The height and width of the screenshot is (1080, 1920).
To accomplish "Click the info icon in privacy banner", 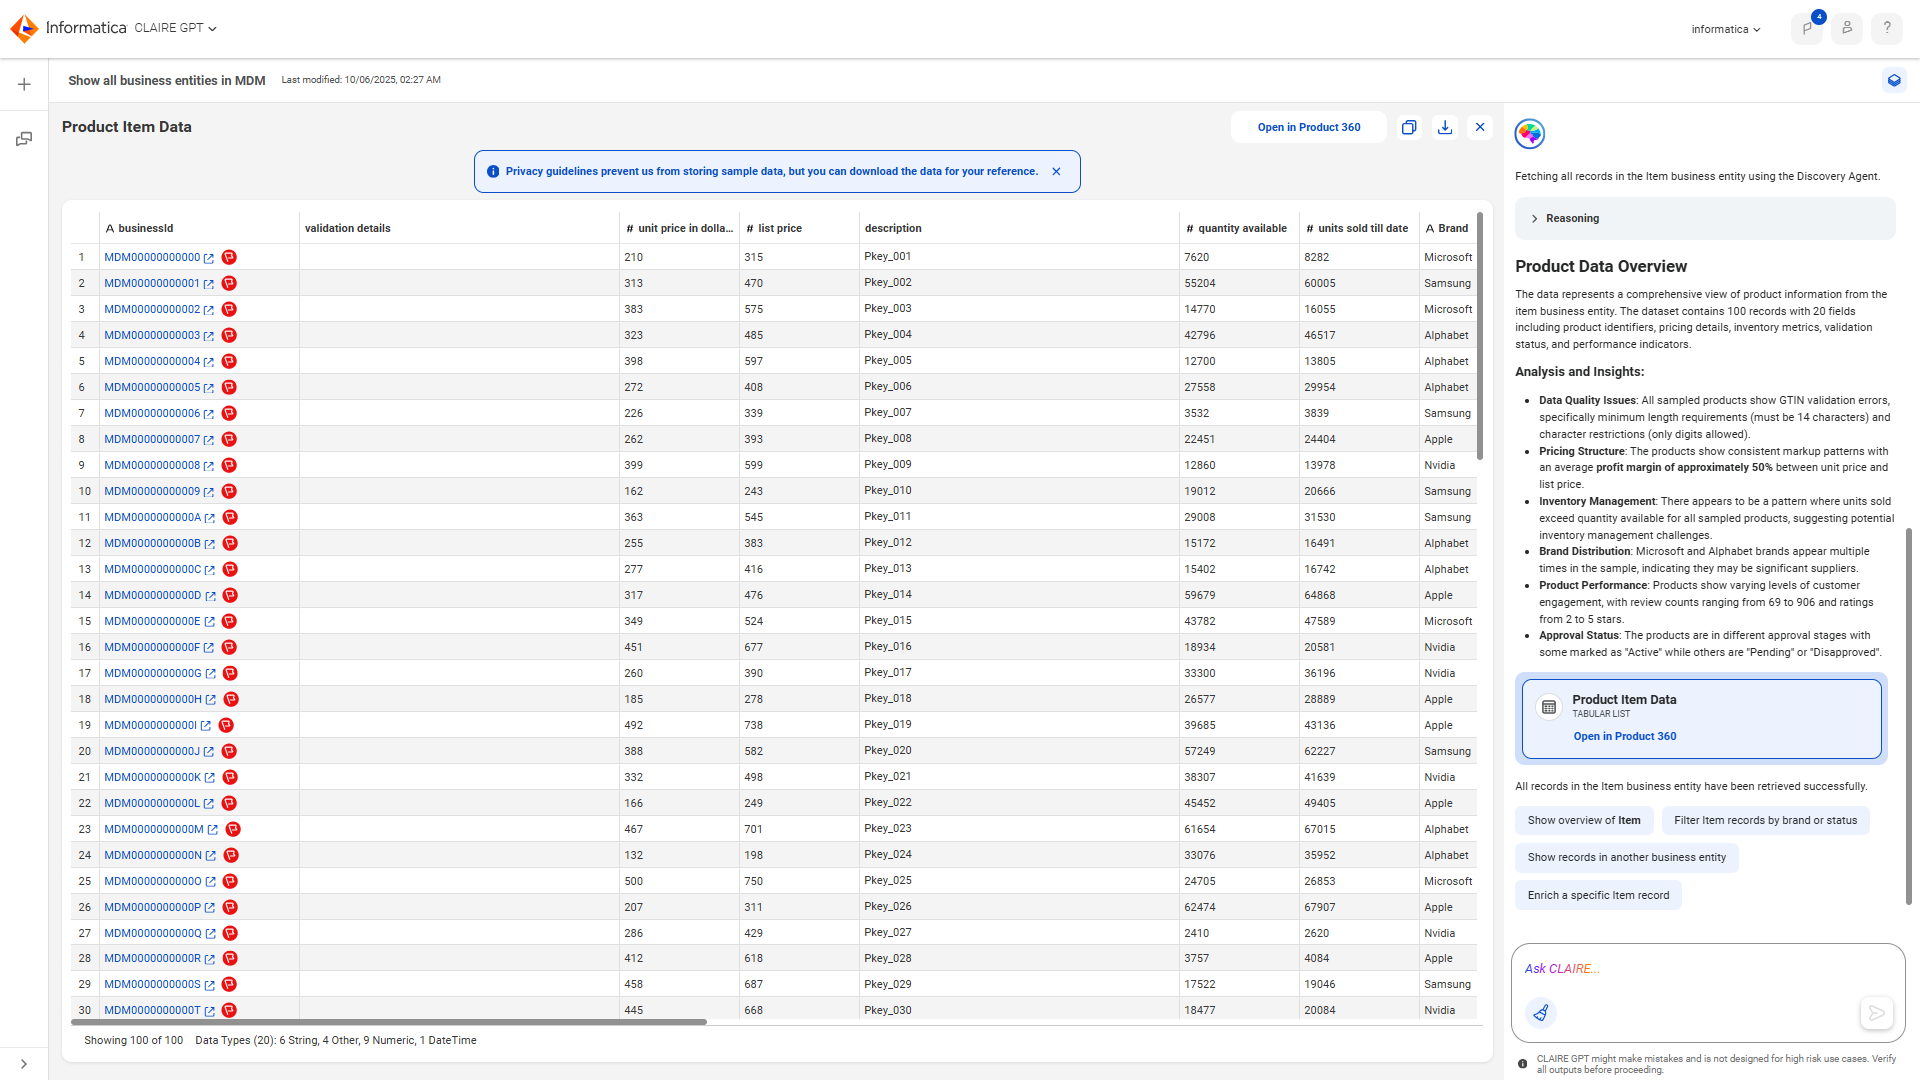I will pos(492,171).
